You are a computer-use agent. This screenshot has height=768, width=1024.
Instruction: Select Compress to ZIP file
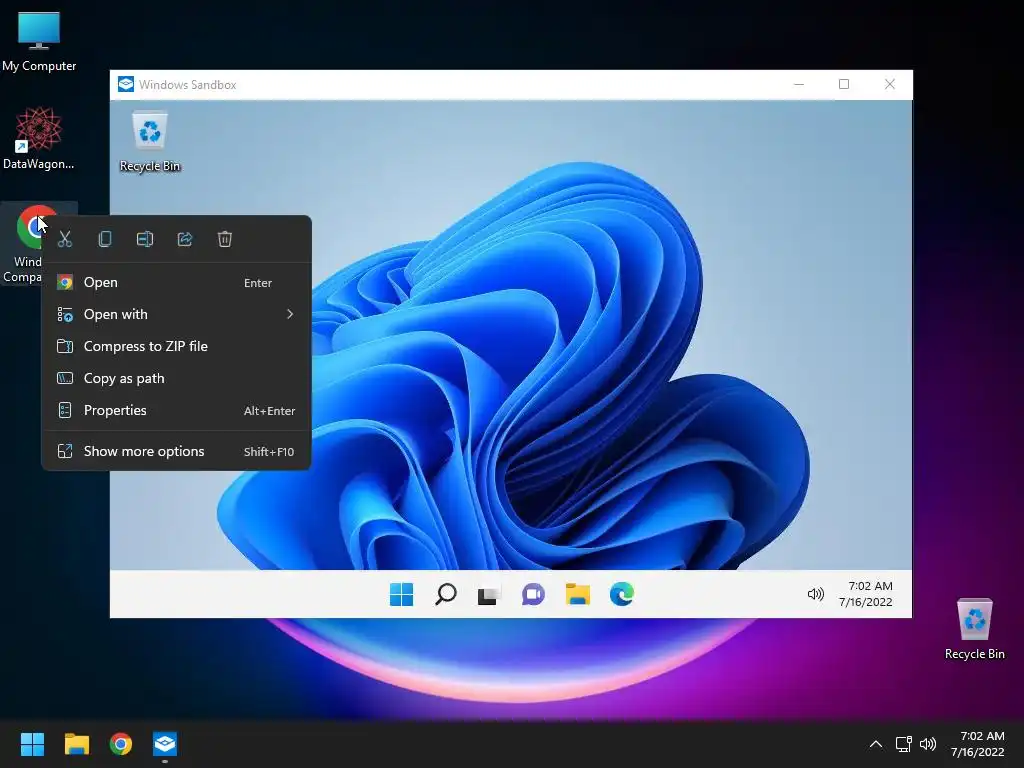click(x=176, y=347)
